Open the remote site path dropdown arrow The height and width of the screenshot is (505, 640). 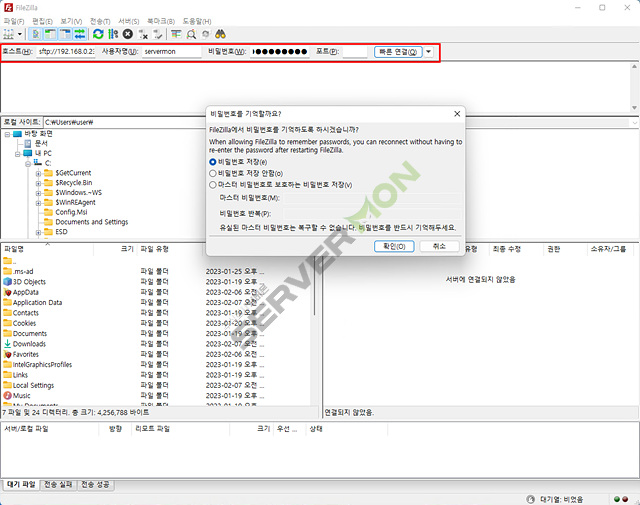[635, 122]
